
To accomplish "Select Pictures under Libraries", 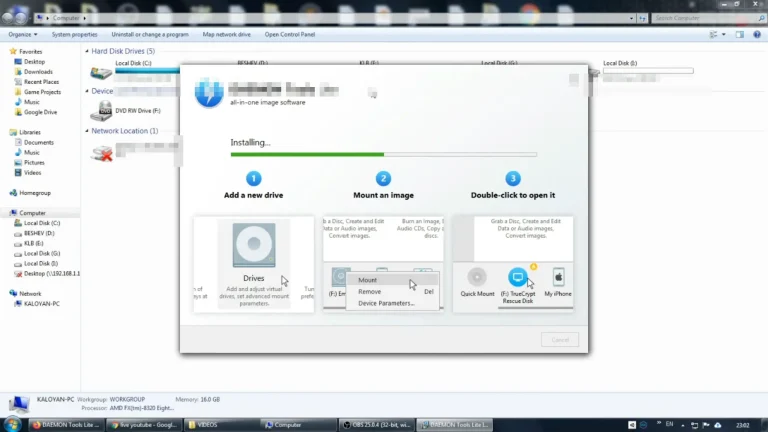I will (34, 163).
